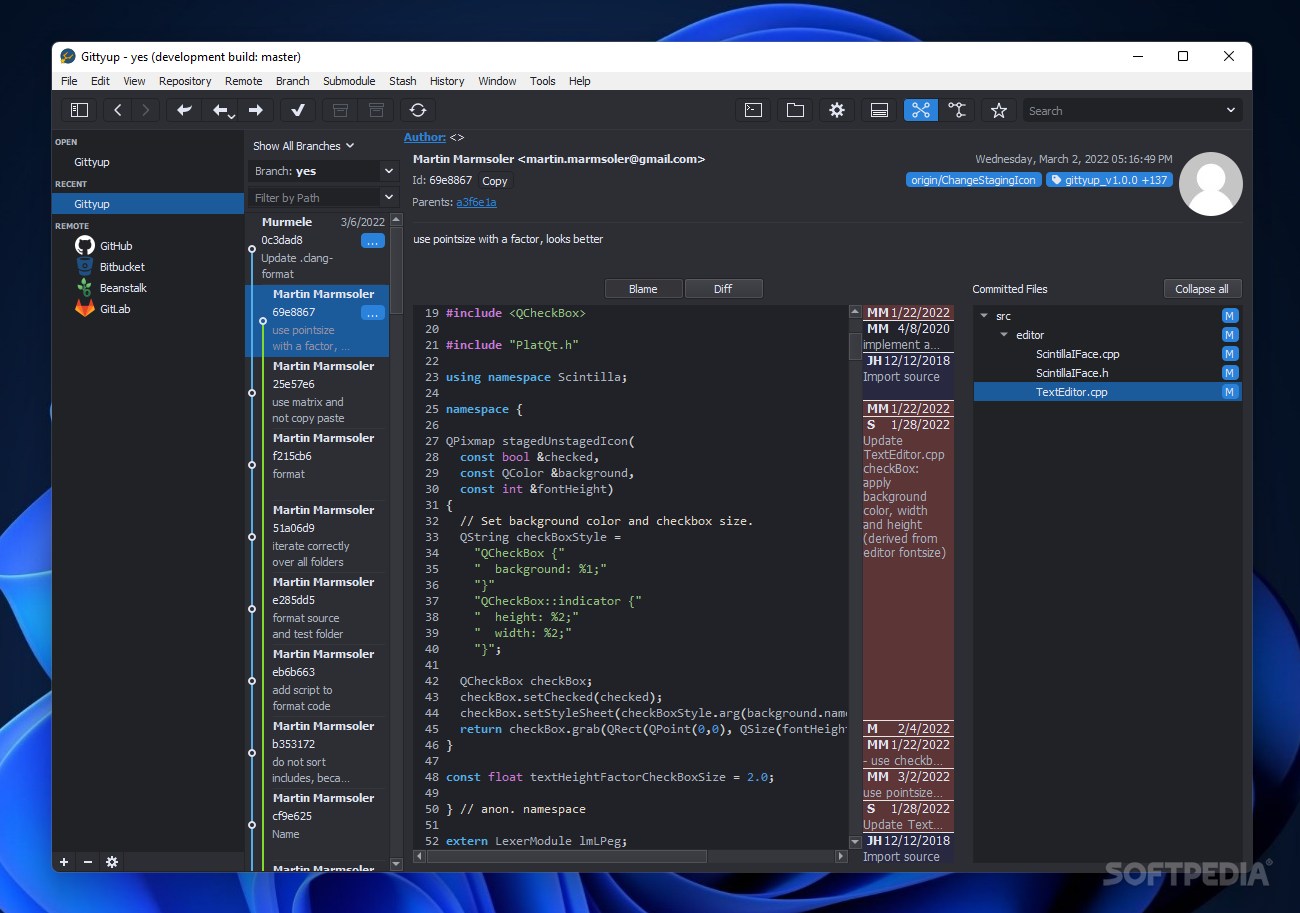Click the first Stash archive icon

(340, 110)
